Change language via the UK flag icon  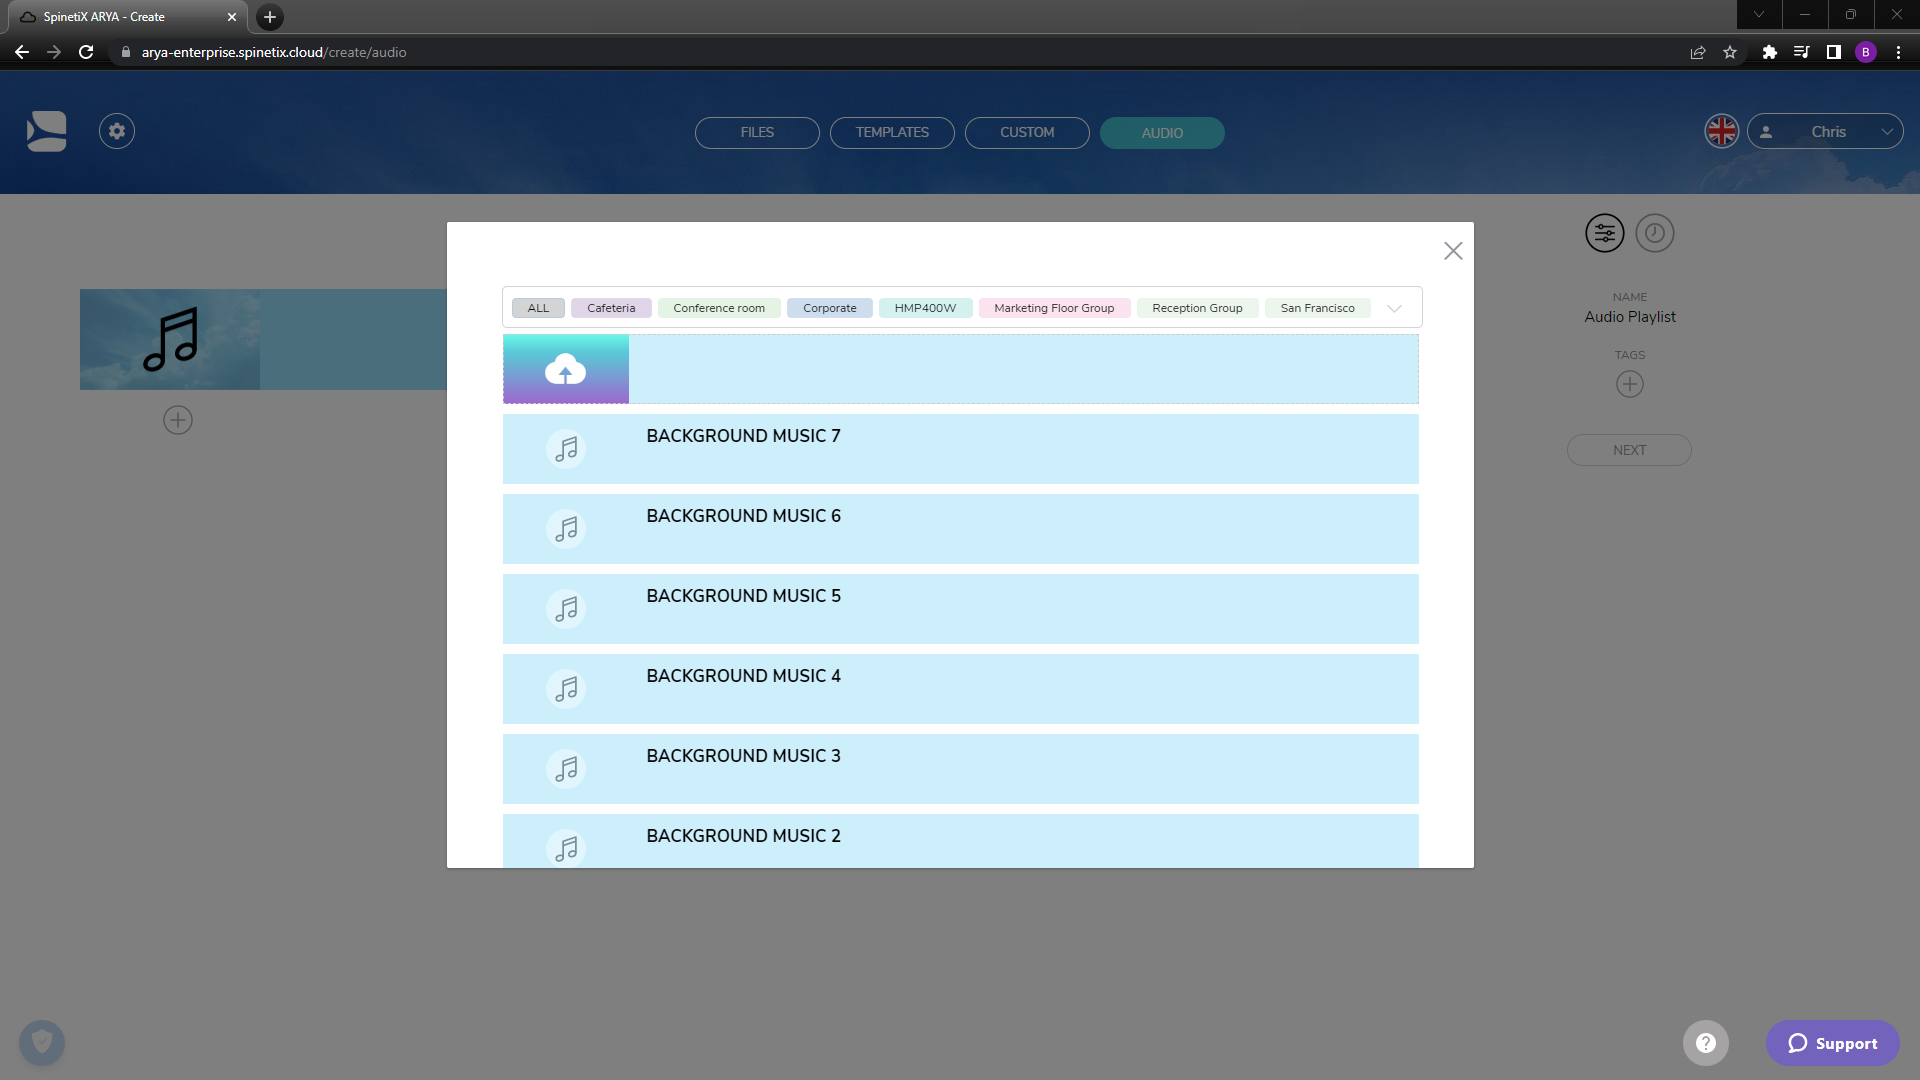(x=1720, y=131)
